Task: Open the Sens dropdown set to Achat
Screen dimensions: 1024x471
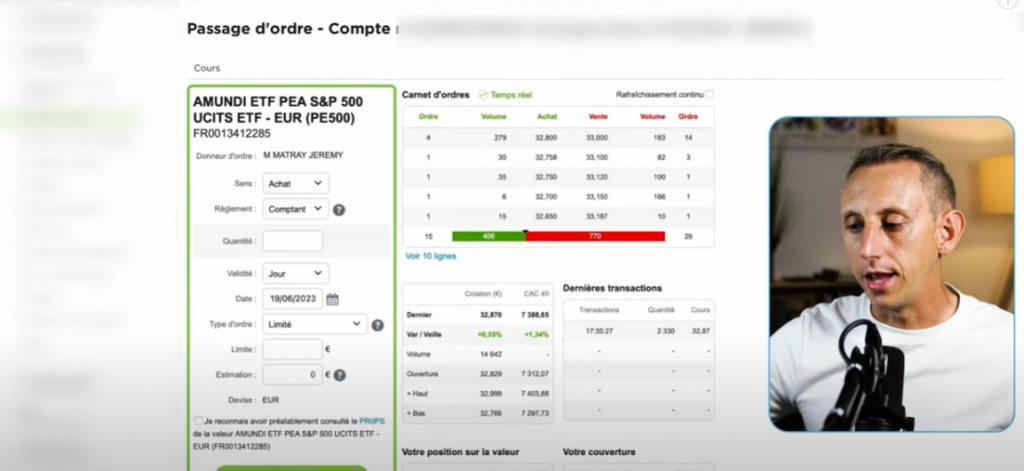Action: (x=295, y=184)
